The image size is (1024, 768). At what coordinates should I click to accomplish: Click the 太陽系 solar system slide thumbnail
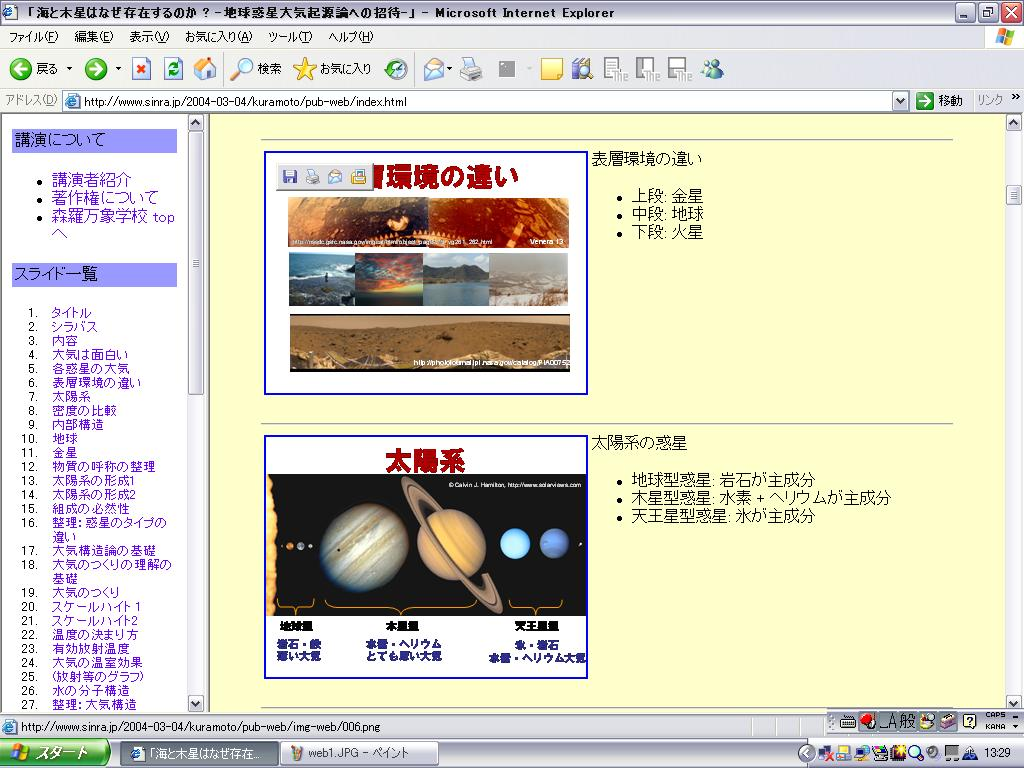(426, 557)
